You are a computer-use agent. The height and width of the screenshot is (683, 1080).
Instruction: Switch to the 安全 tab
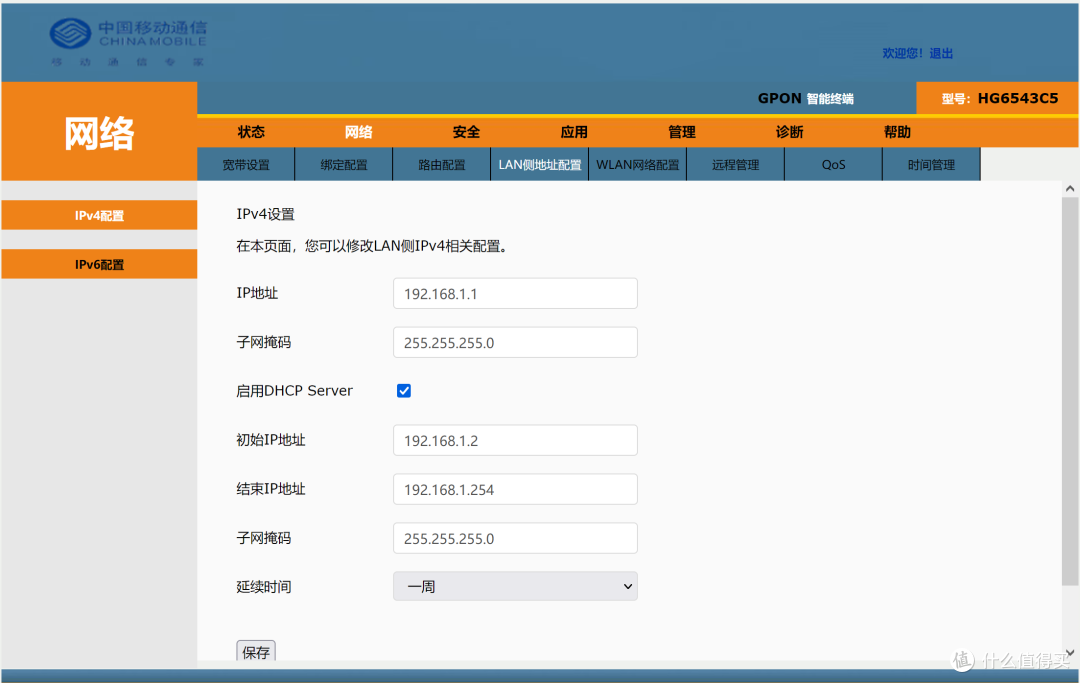click(466, 131)
